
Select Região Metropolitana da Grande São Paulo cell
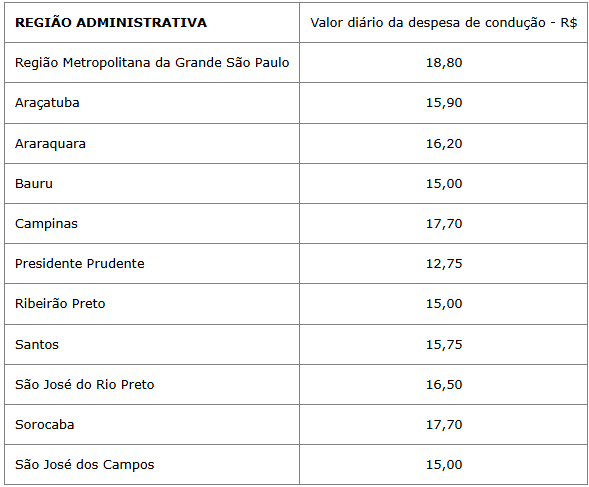152,62
